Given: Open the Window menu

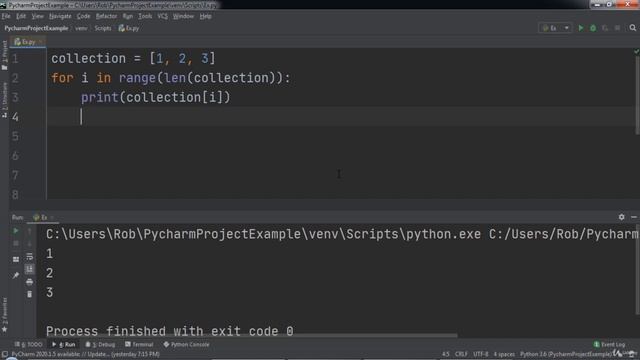Looking at the screenshot, I should coord(183,16).
